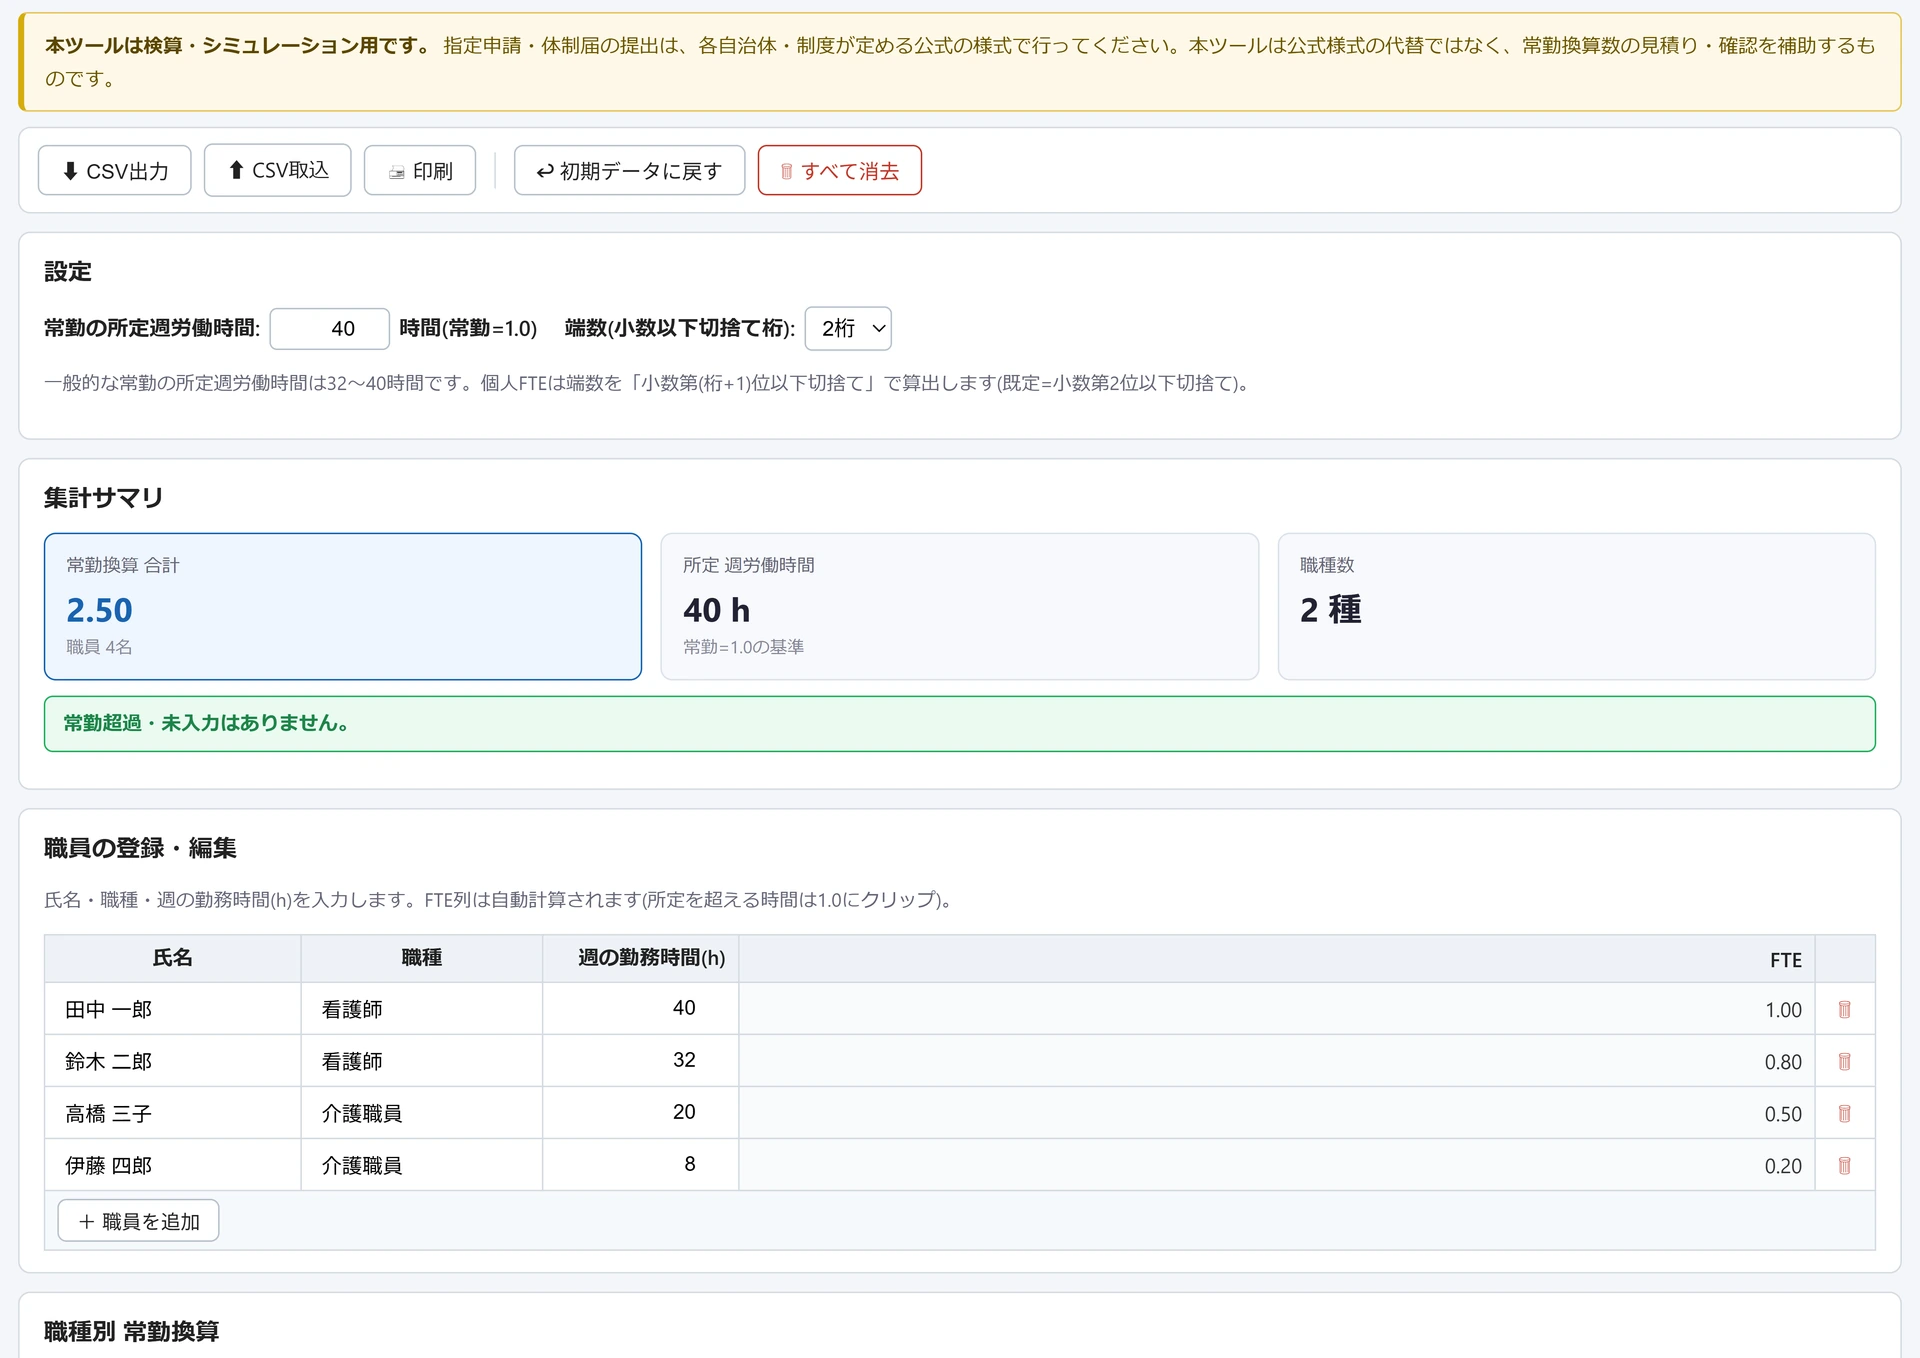Viewport: 1920px width, 1358px height.
Task: Restore defaults with 初期データに戻す
Action: (629, 170)
